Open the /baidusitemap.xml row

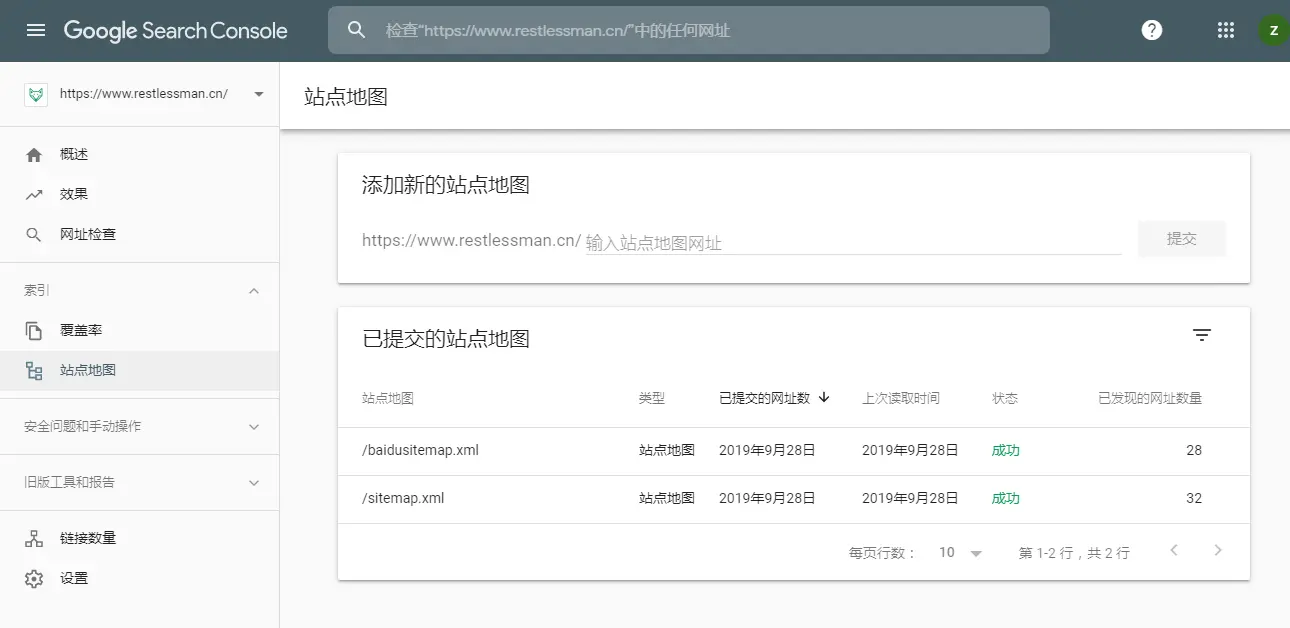pyautogui.click(x=794, y=451)
